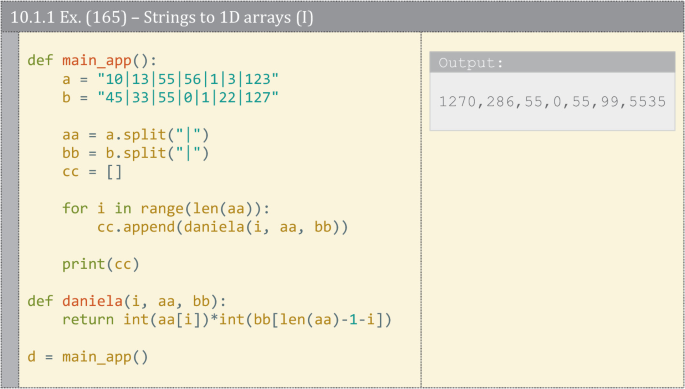Click the Output: panel header
This screenshot has width=685, height=389.
[552, 62]
